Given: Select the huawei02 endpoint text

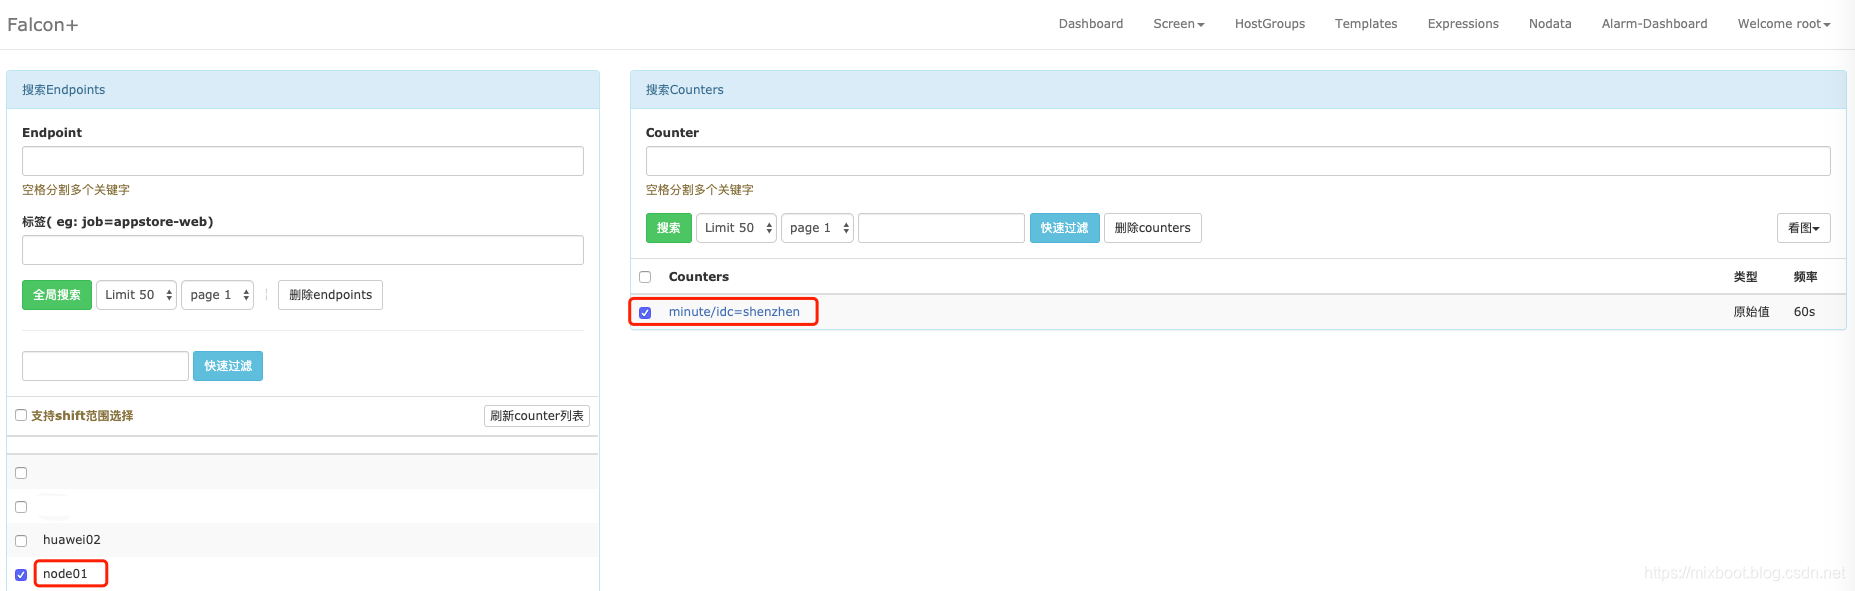Looking at the screenshot, I should (x=72, y=540).
